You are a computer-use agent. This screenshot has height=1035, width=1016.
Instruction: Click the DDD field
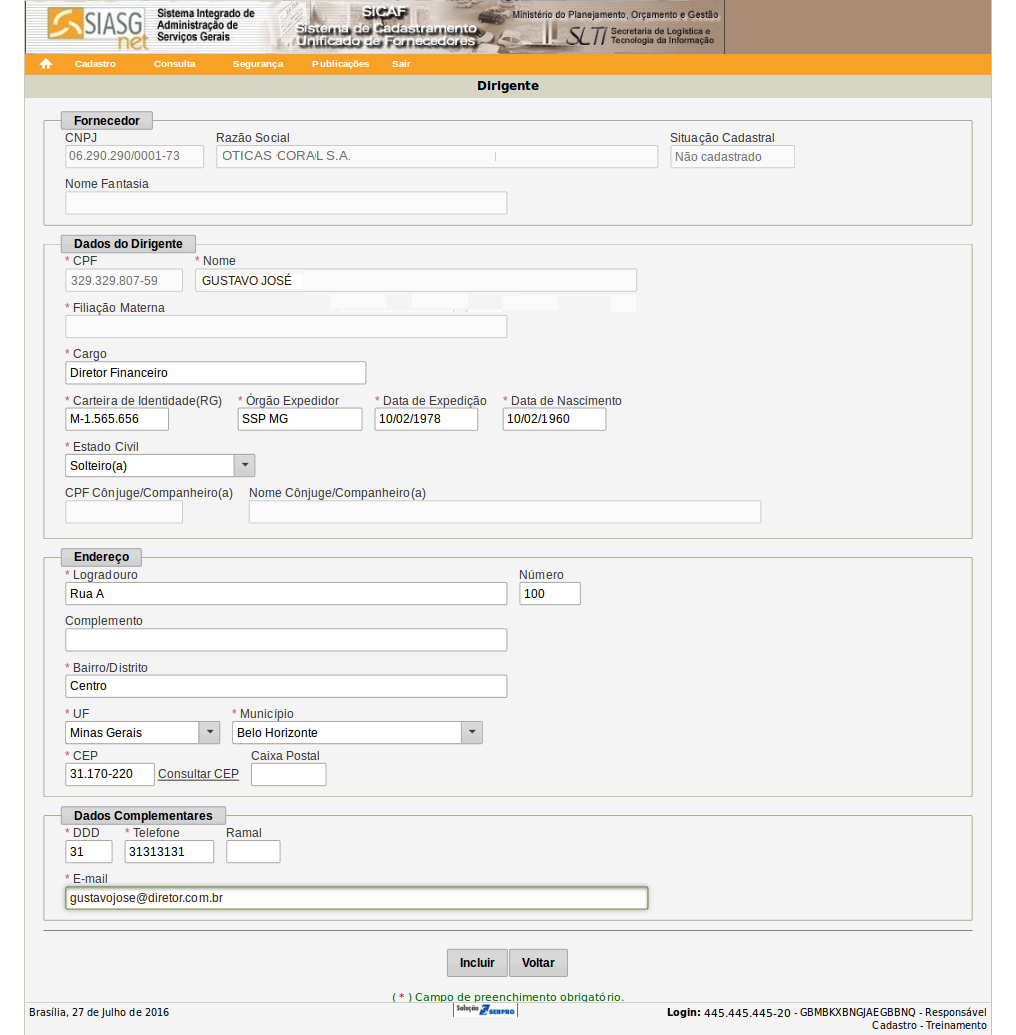(88, 851)
